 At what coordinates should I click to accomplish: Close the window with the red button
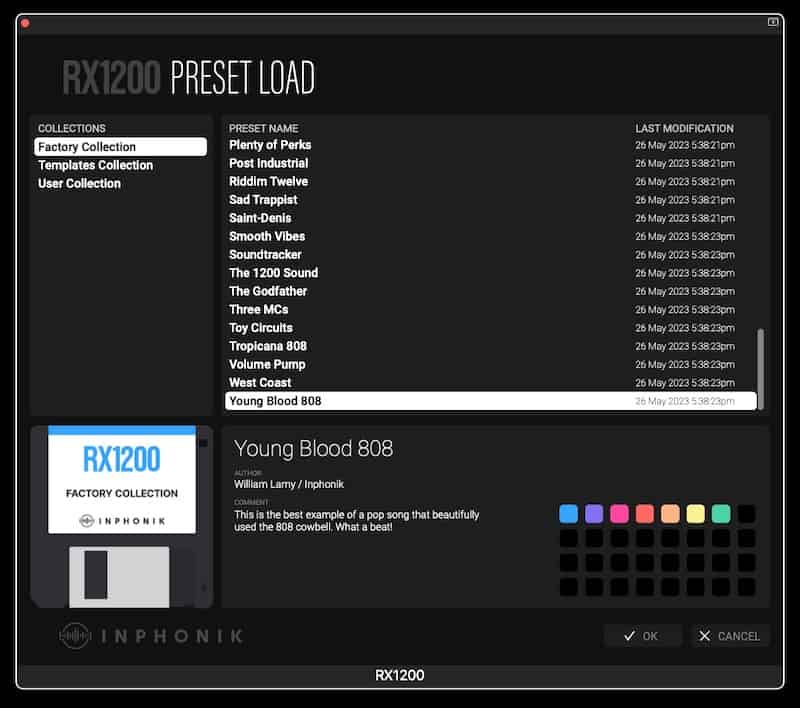coord(25,23)
